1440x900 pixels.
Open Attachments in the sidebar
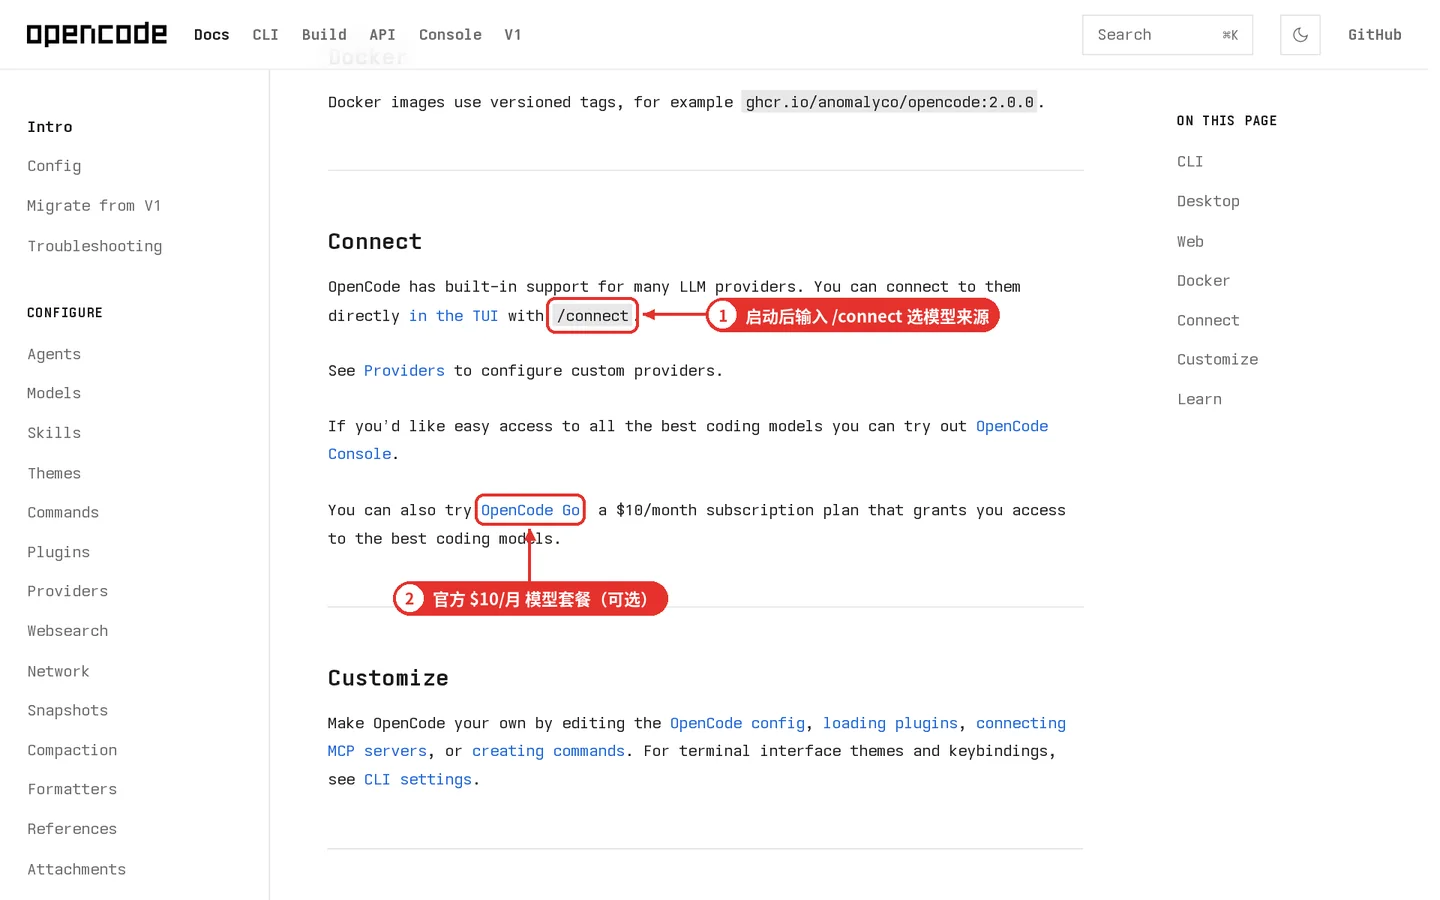[77, 869]
